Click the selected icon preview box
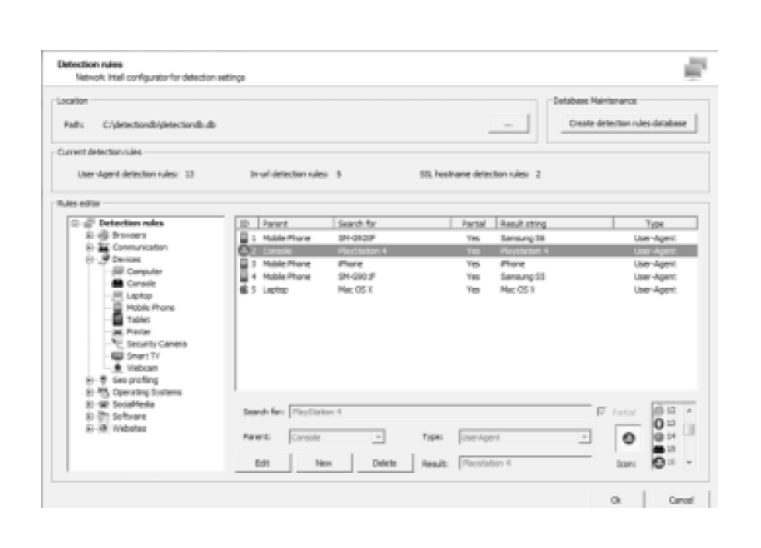Viewport: 761px width, 548px height. point(629,439)
